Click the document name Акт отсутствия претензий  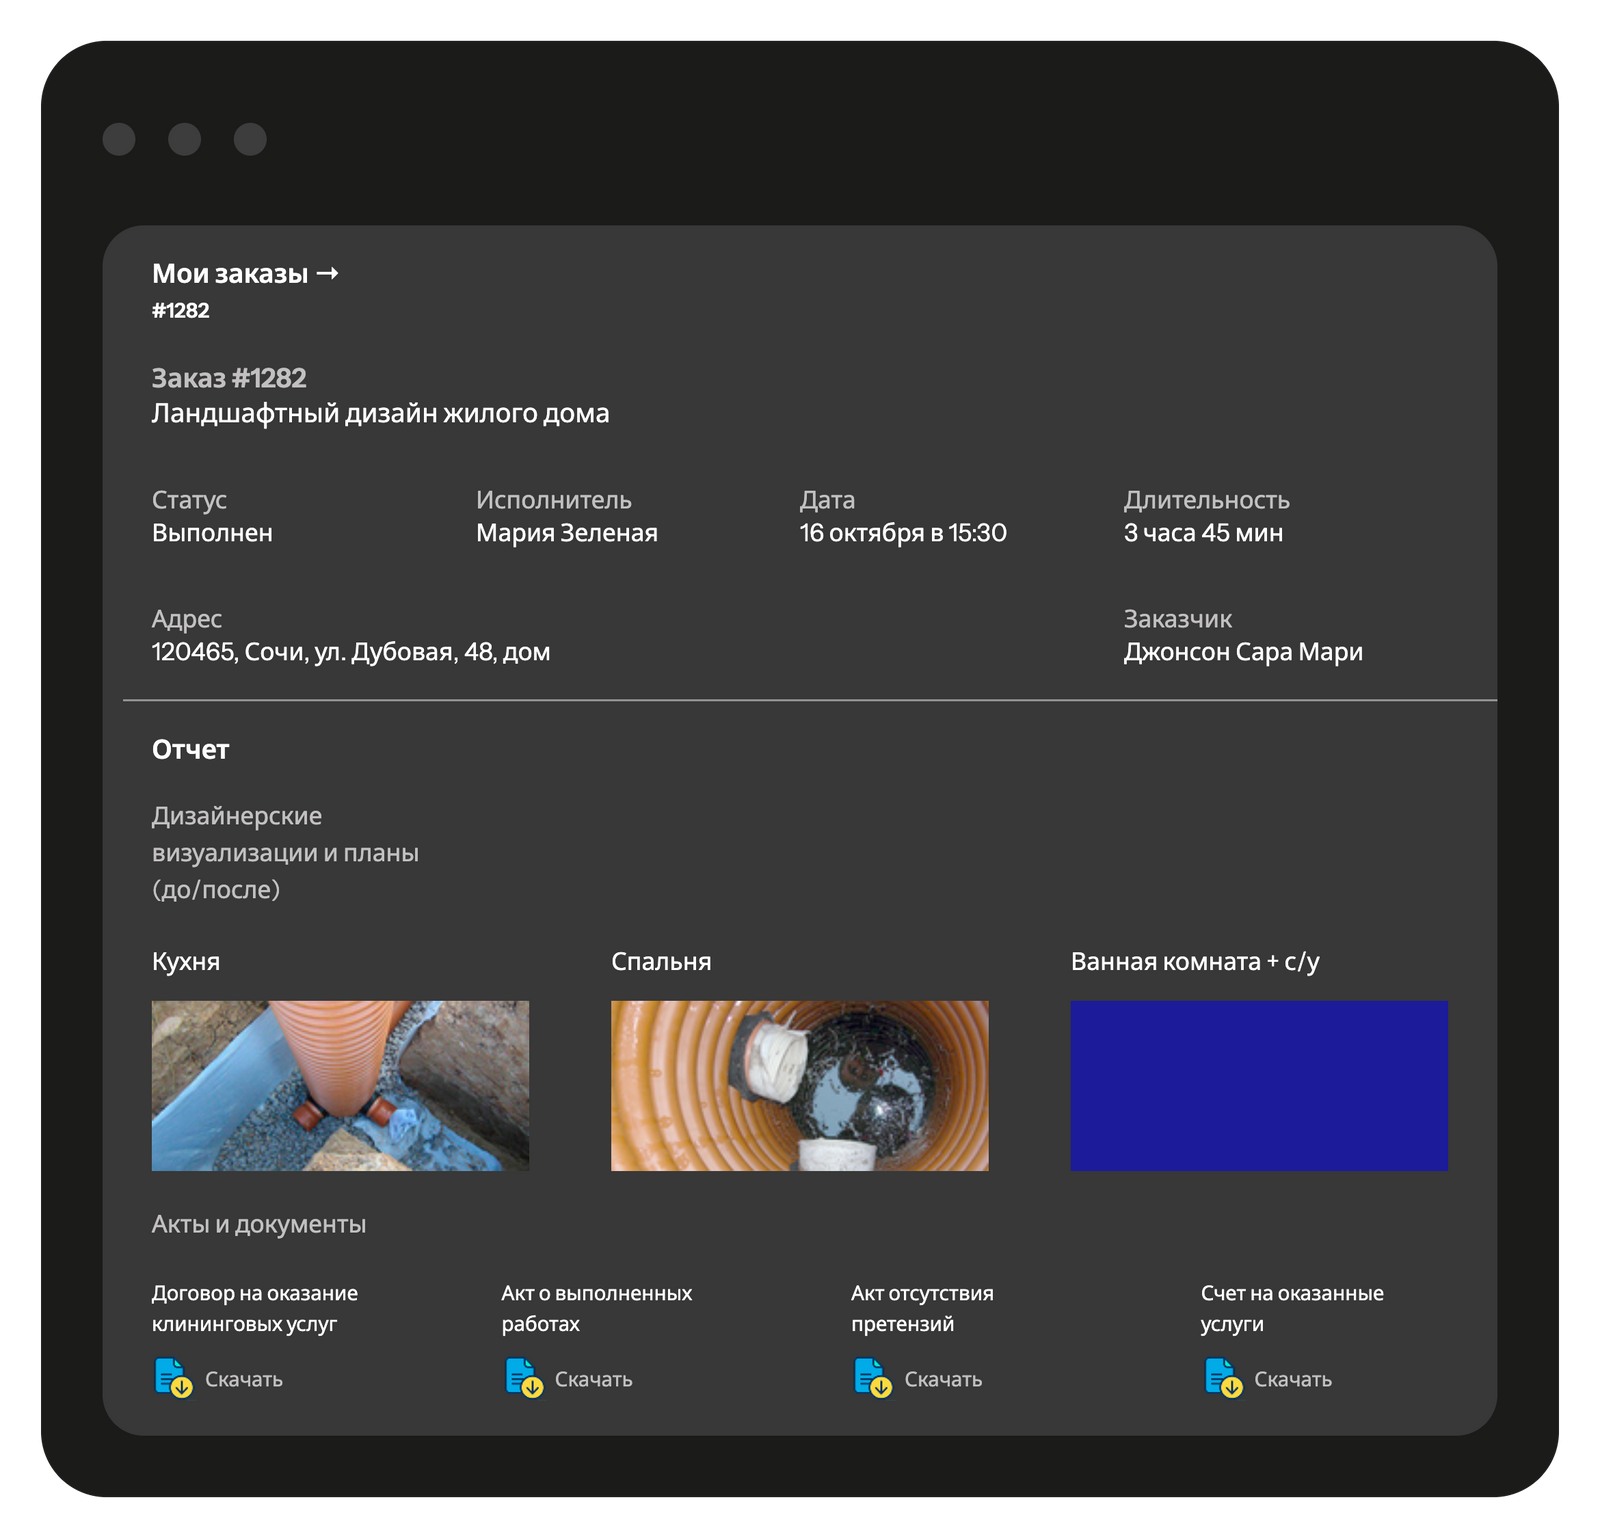coord(922,1308)
